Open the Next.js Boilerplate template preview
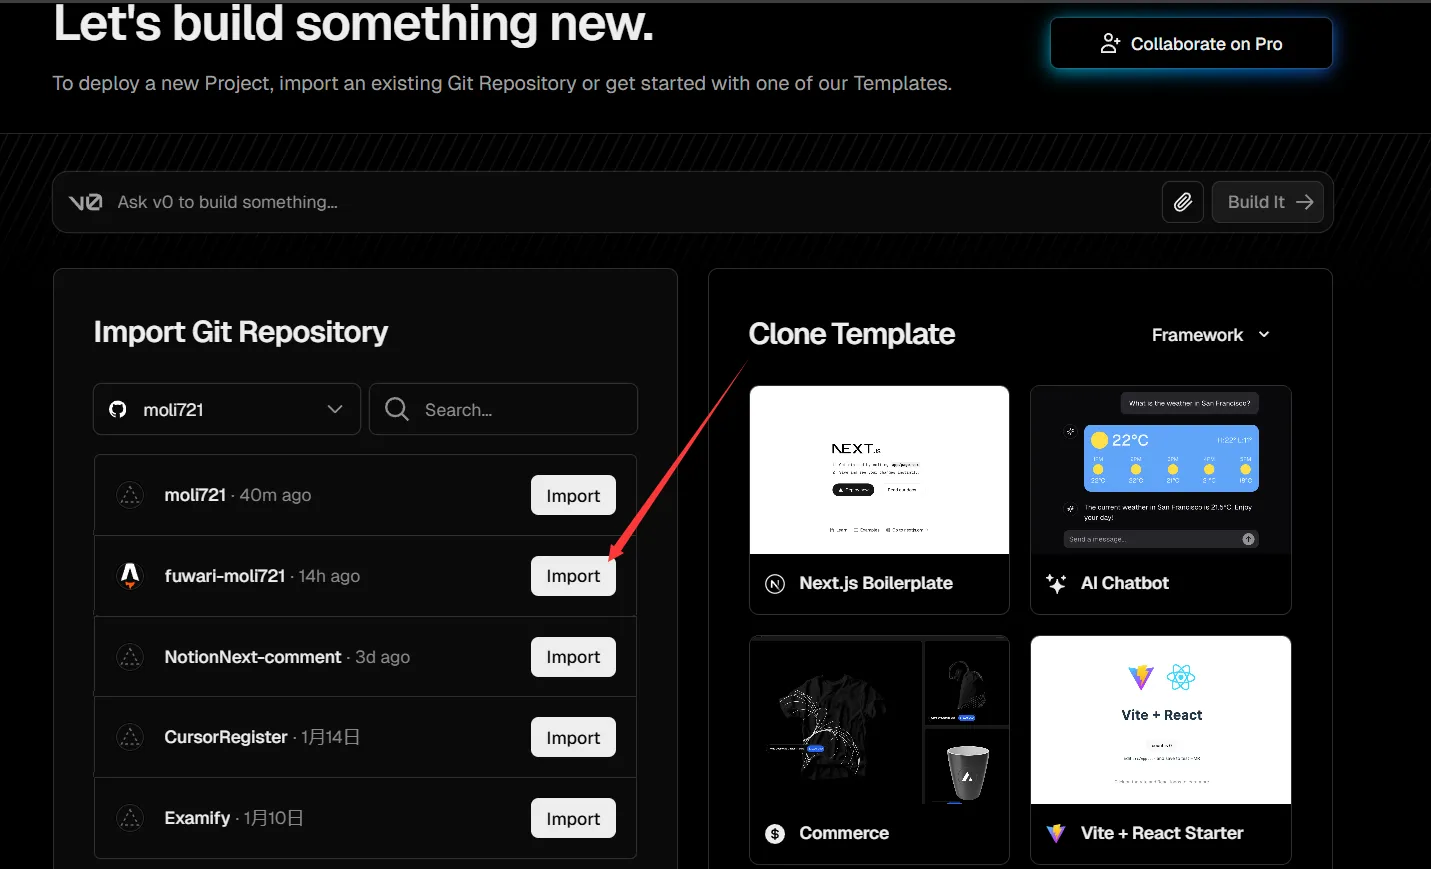Viewport: 1431px width, 869px height. (879, 470)
